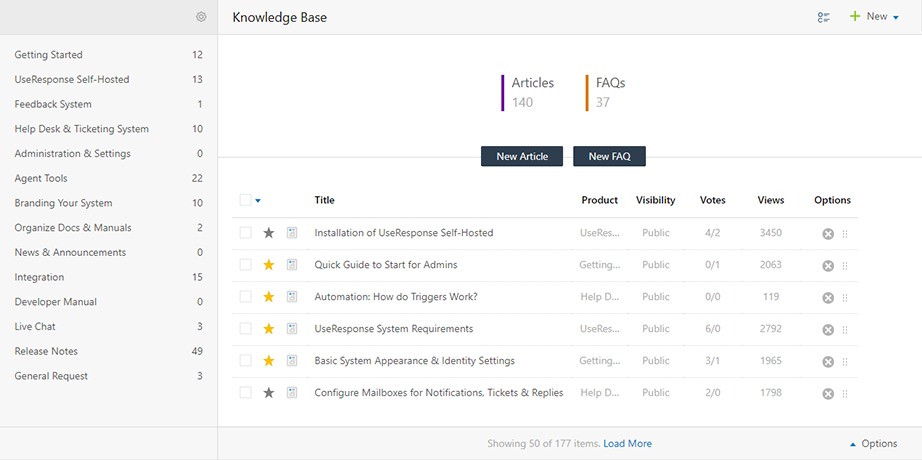Click drag handle on System Requirements row
Screen dimensions: 922x460
point(845,330)
